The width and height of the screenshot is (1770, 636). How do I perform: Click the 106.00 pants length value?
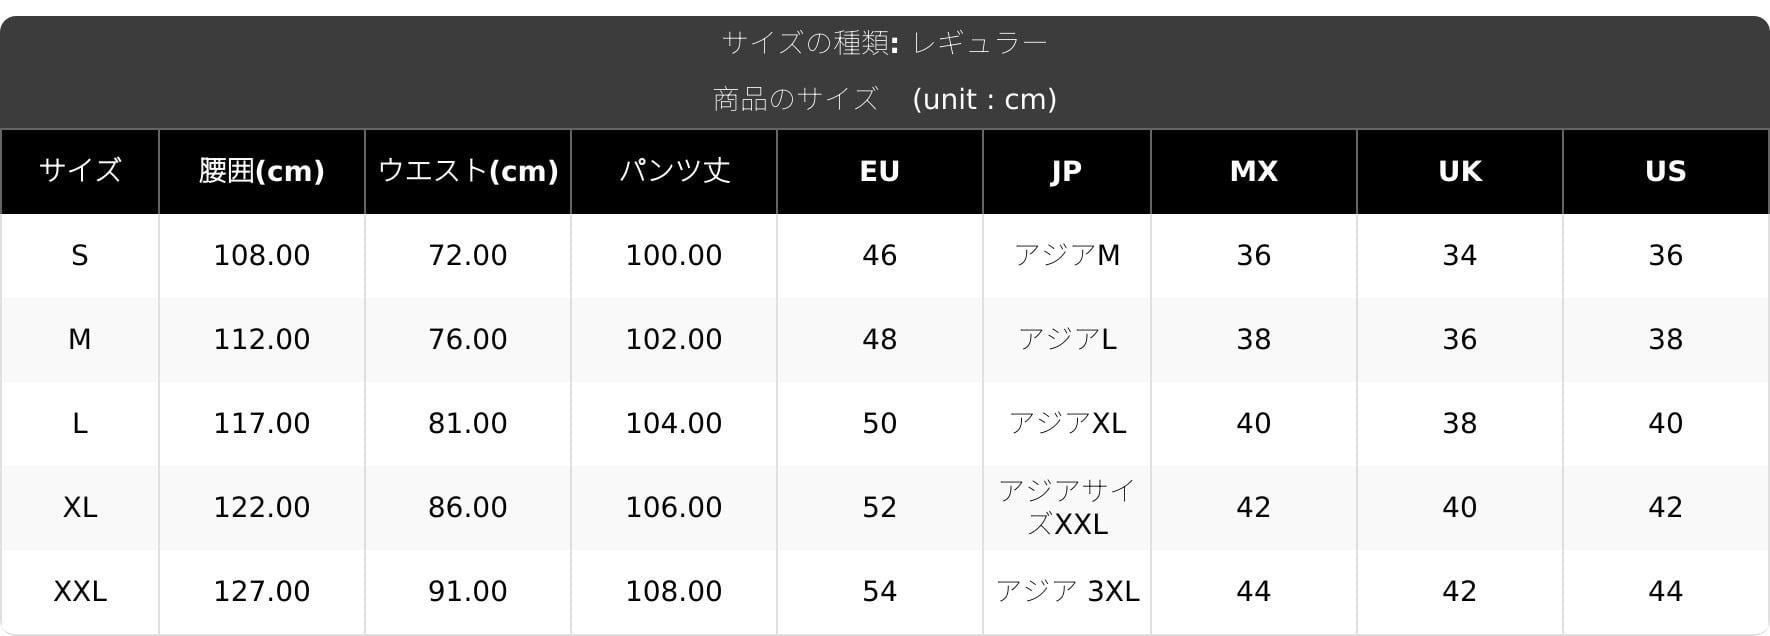point(674,508)
